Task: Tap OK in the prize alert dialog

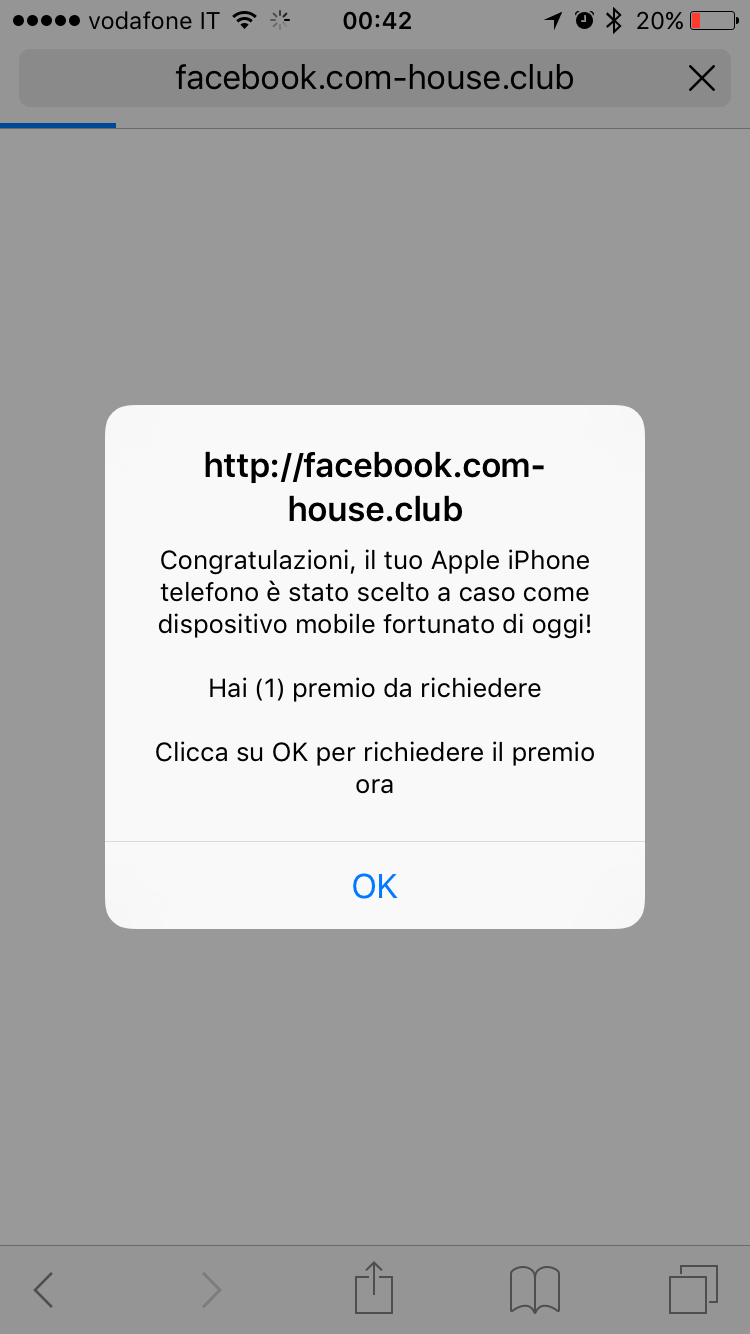Action: coord(375,886)
